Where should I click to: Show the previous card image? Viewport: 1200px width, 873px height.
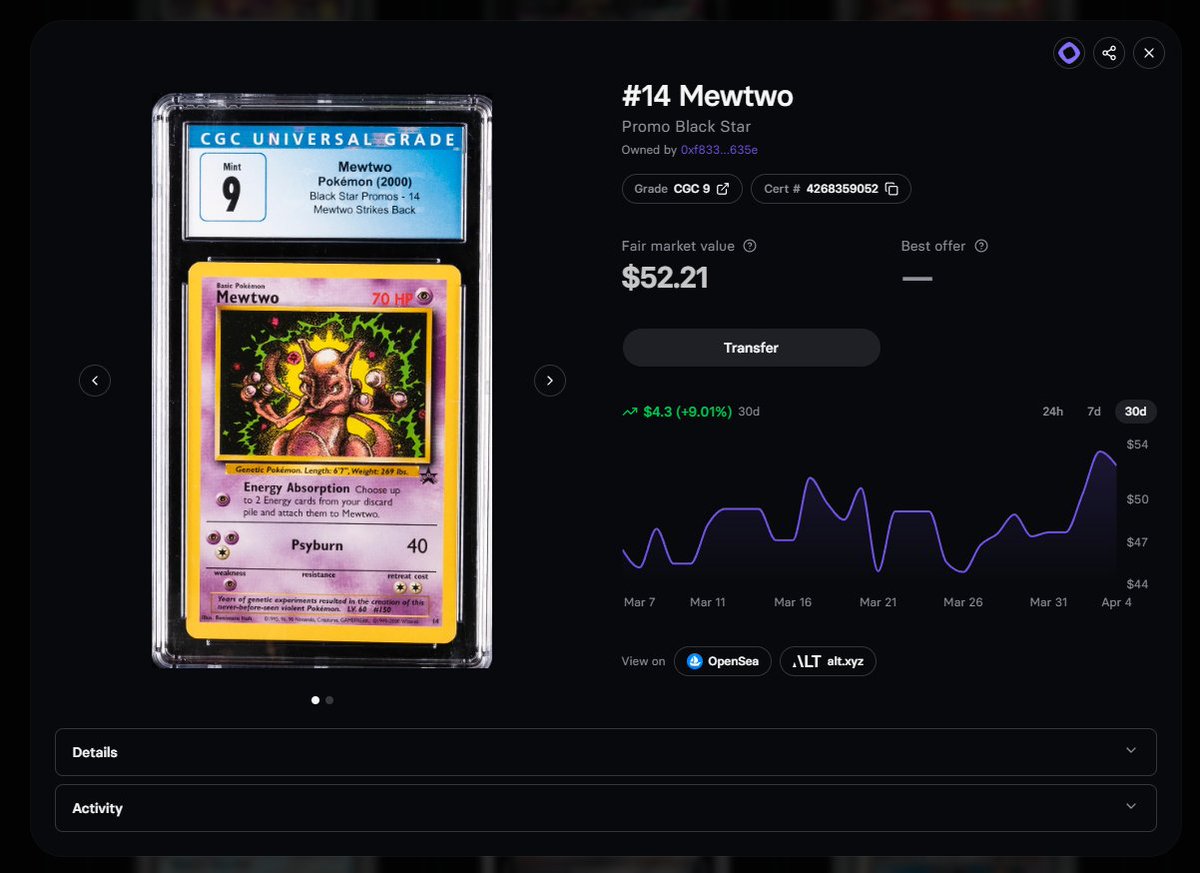95,380
